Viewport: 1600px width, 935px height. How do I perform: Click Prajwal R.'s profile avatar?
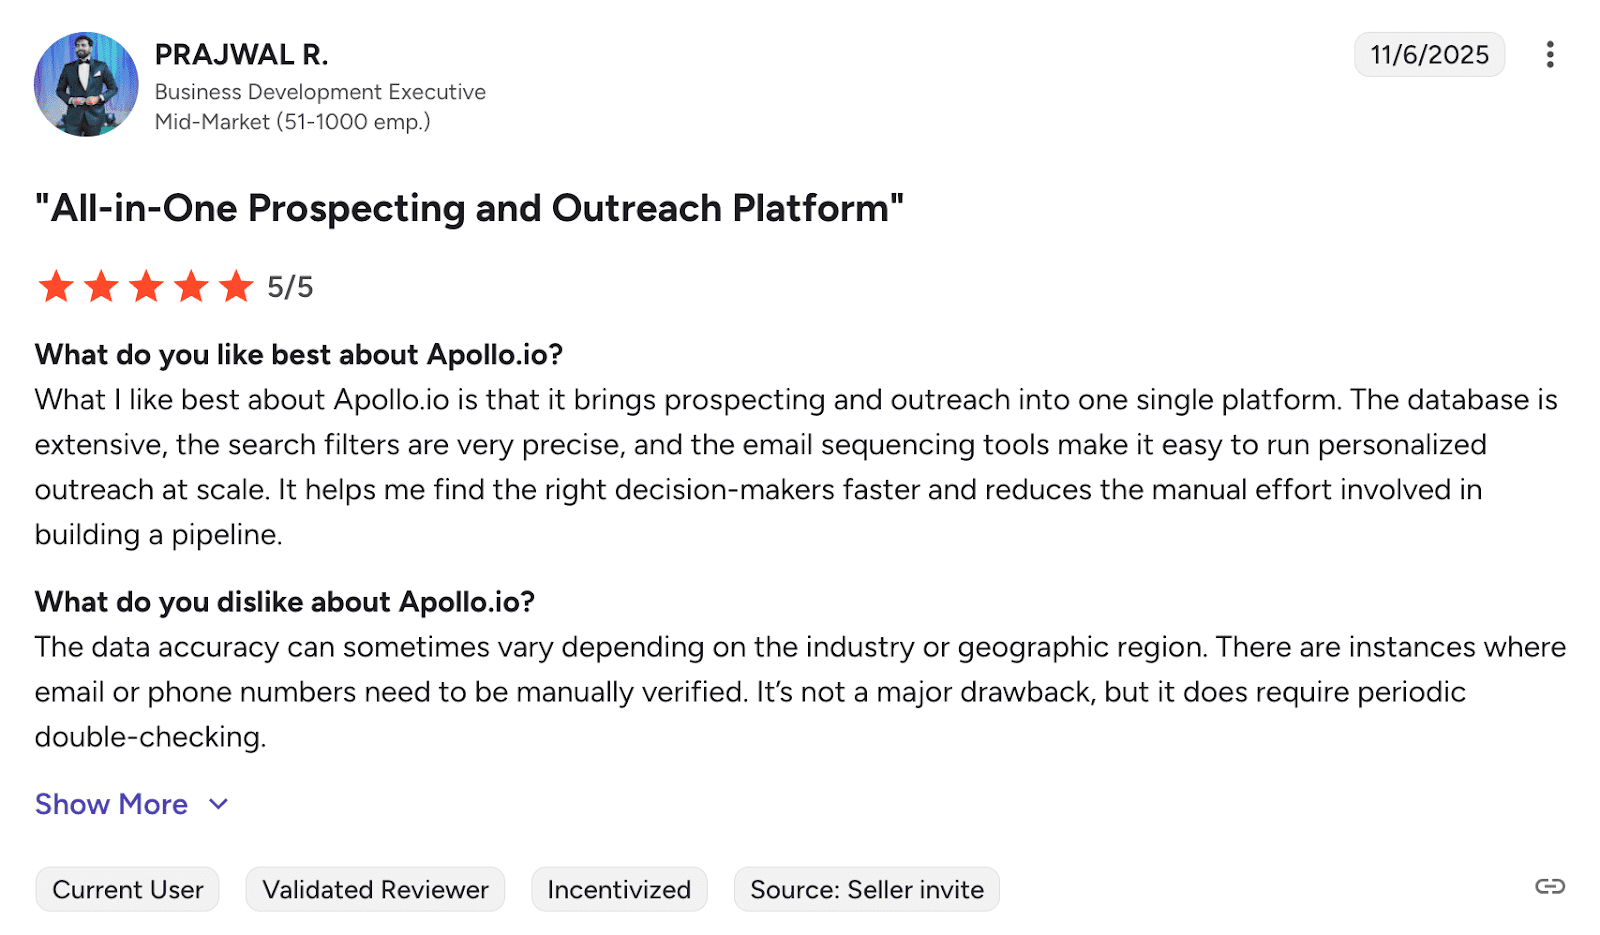[x=86, y=85]
